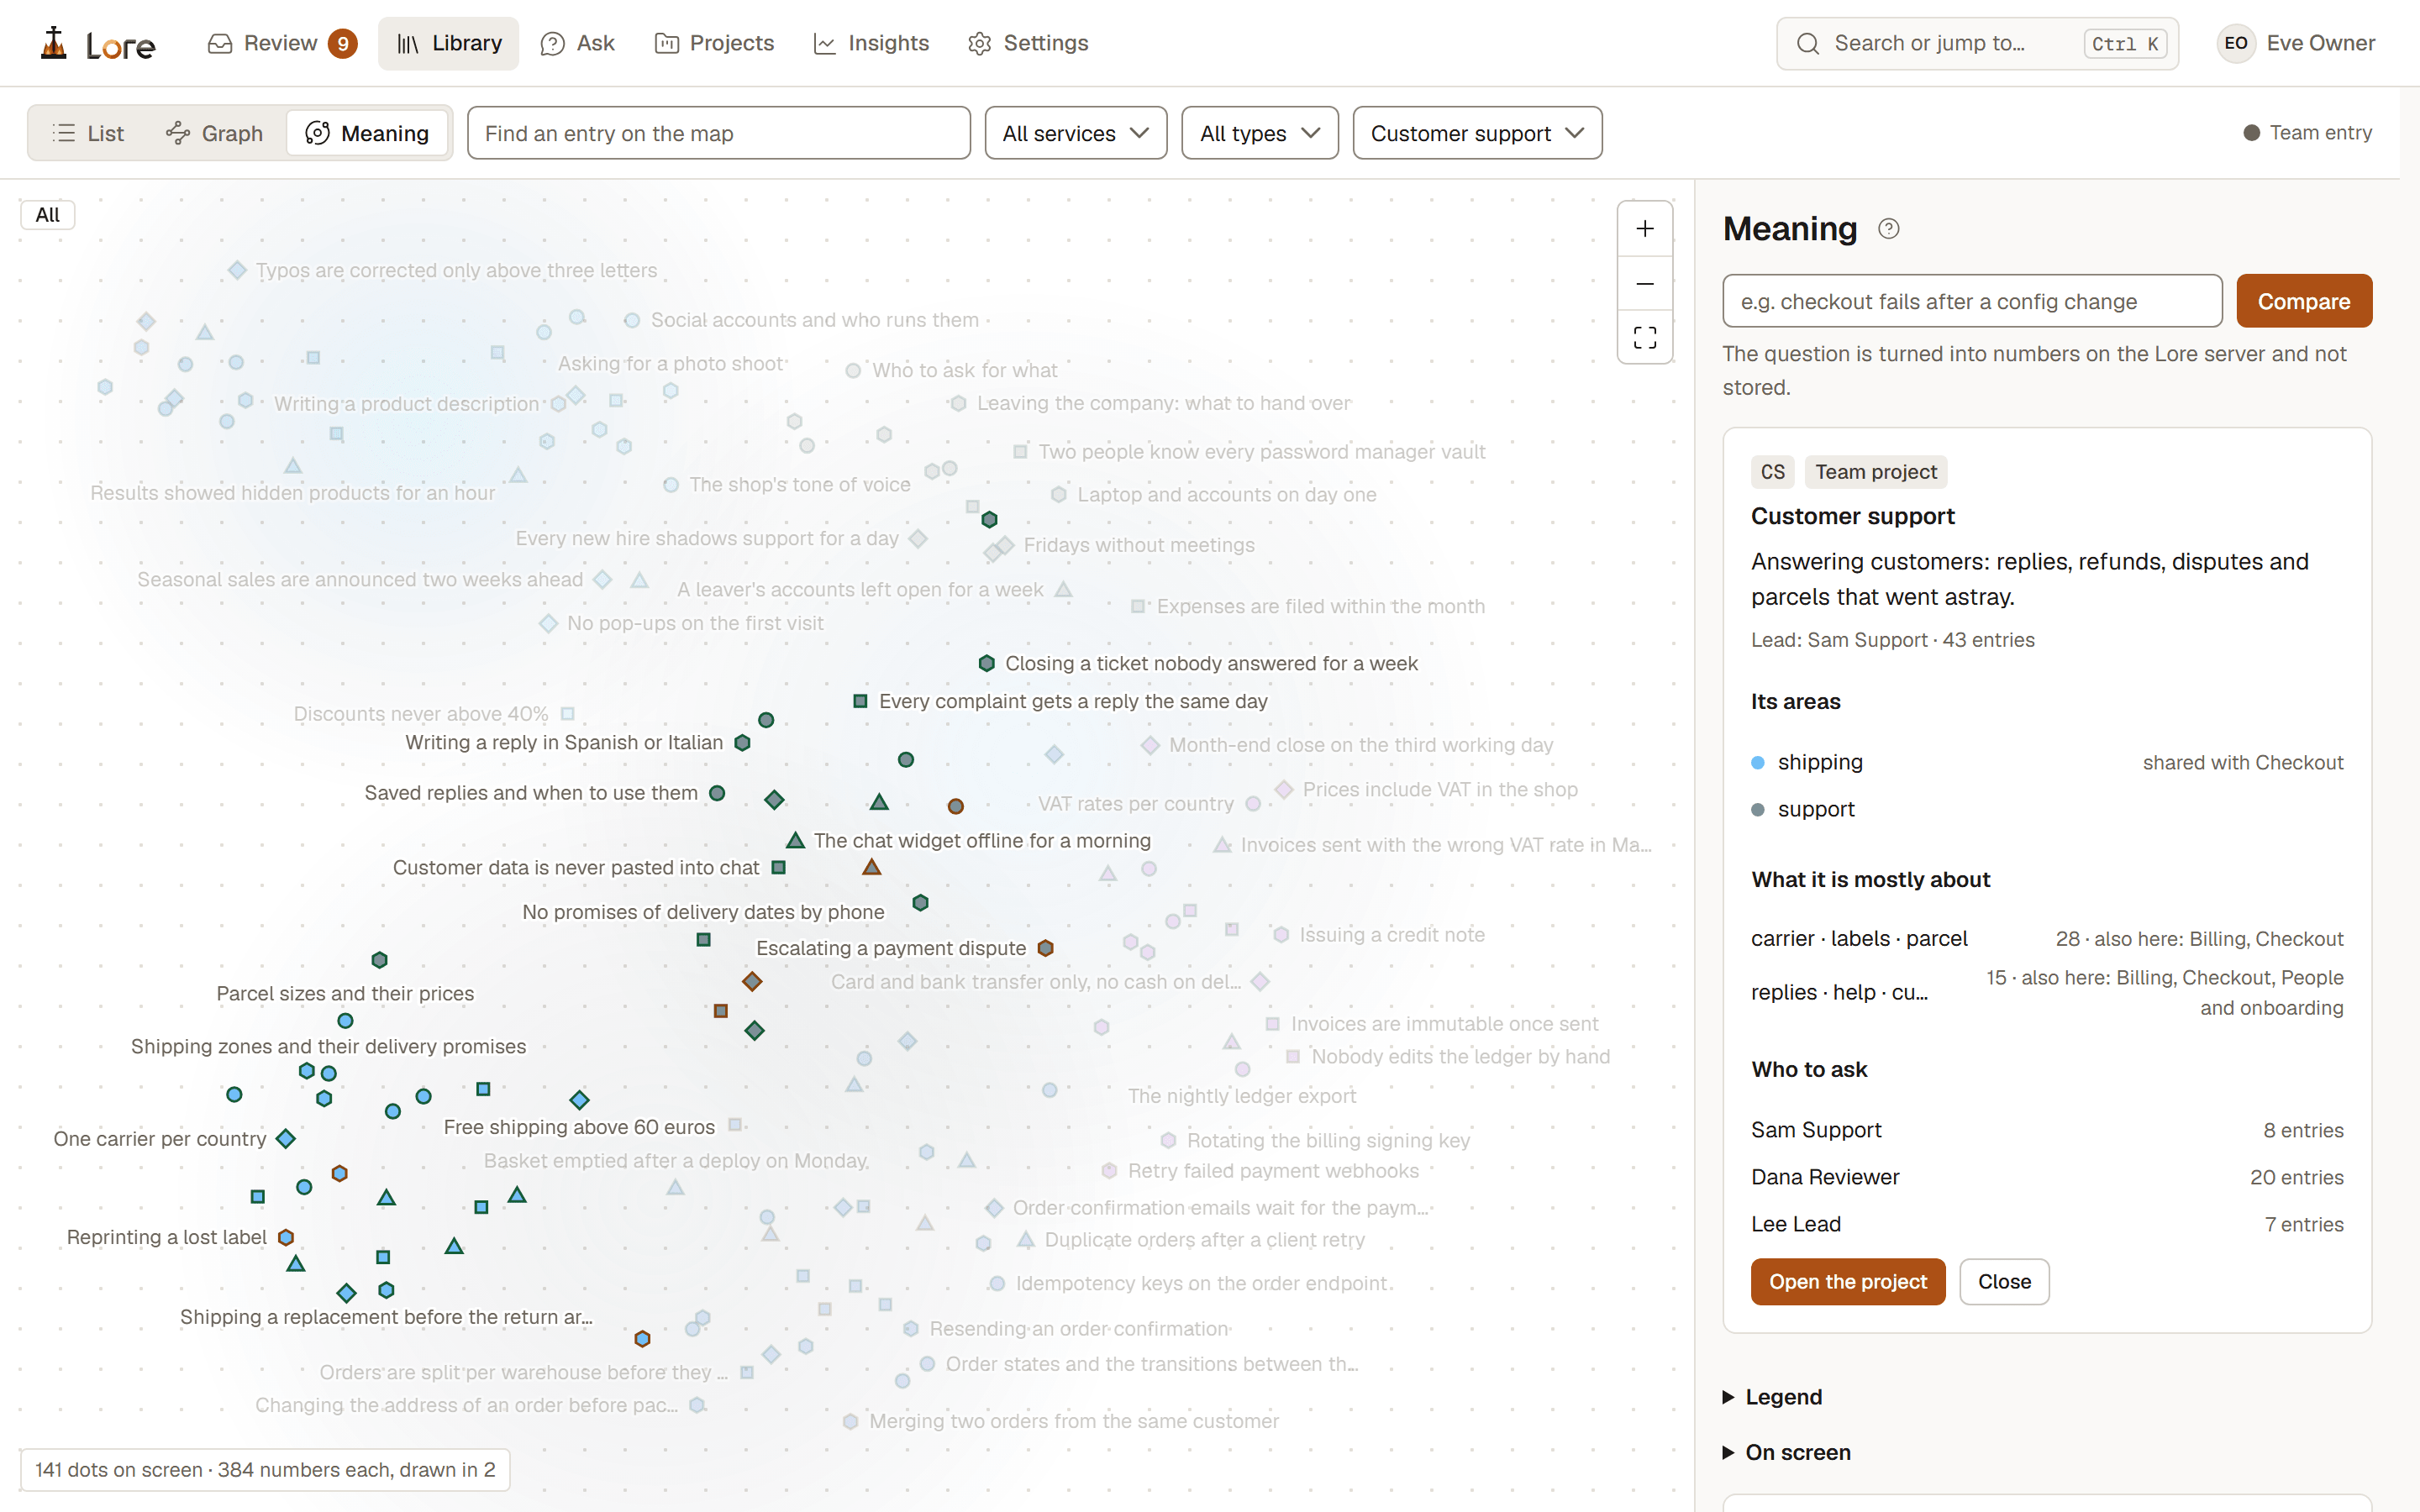The width and height of the screenshot is (2420, 1512).
Task: Zoom in on the map with plus icon
Action: (1645, 229)
